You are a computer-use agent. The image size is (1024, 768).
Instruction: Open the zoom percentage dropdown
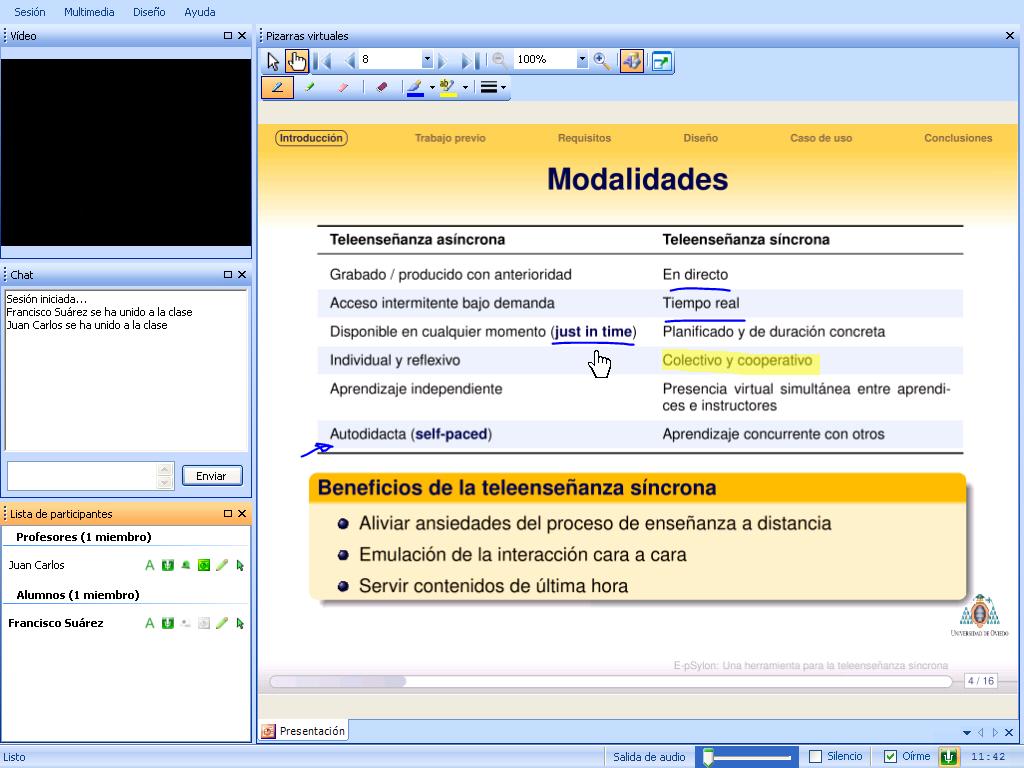coord(582,59)
